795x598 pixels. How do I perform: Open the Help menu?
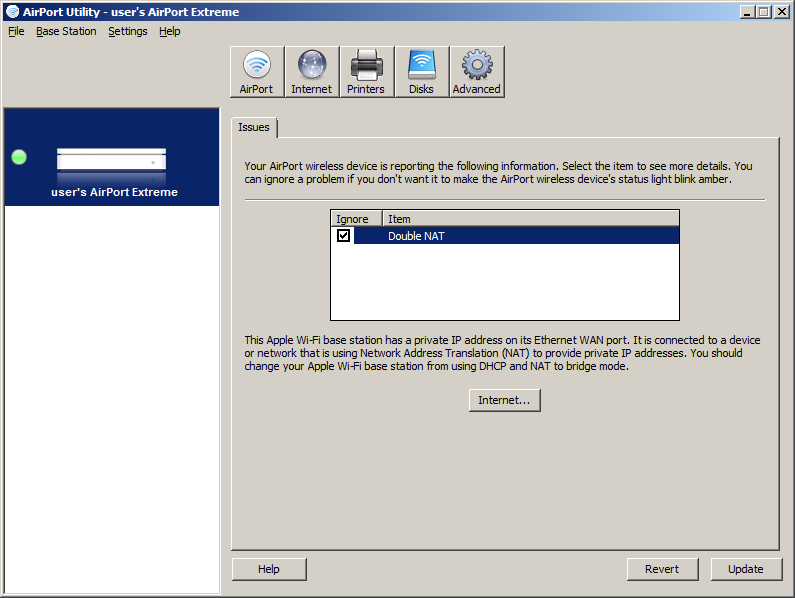tap(169, 31)
